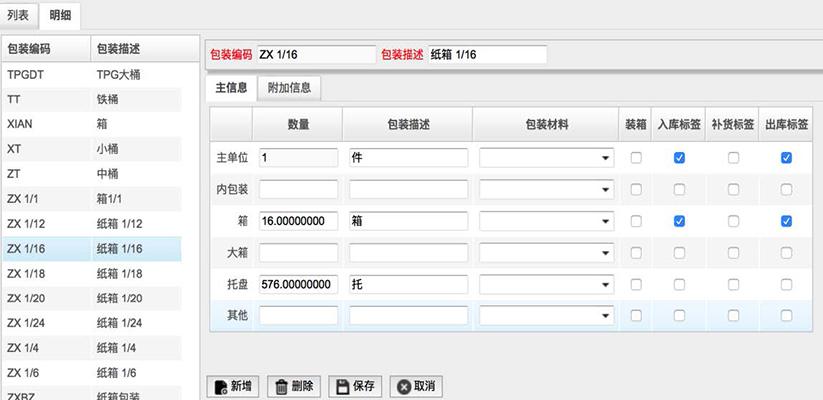Click 包装描述 field containing 件
This screenshot has height=400, width=823.
pyautogui.click(x=408, y=157)
